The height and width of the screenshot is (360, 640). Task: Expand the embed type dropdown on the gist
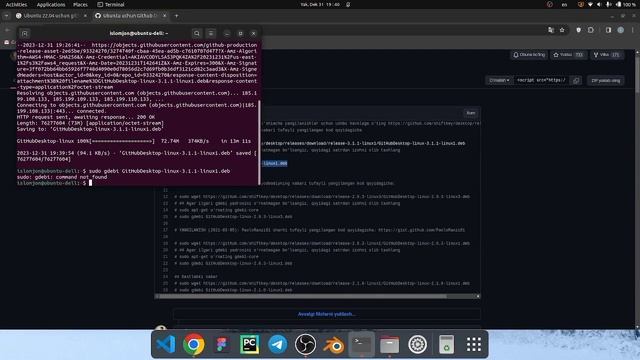[x=499, y=80]
